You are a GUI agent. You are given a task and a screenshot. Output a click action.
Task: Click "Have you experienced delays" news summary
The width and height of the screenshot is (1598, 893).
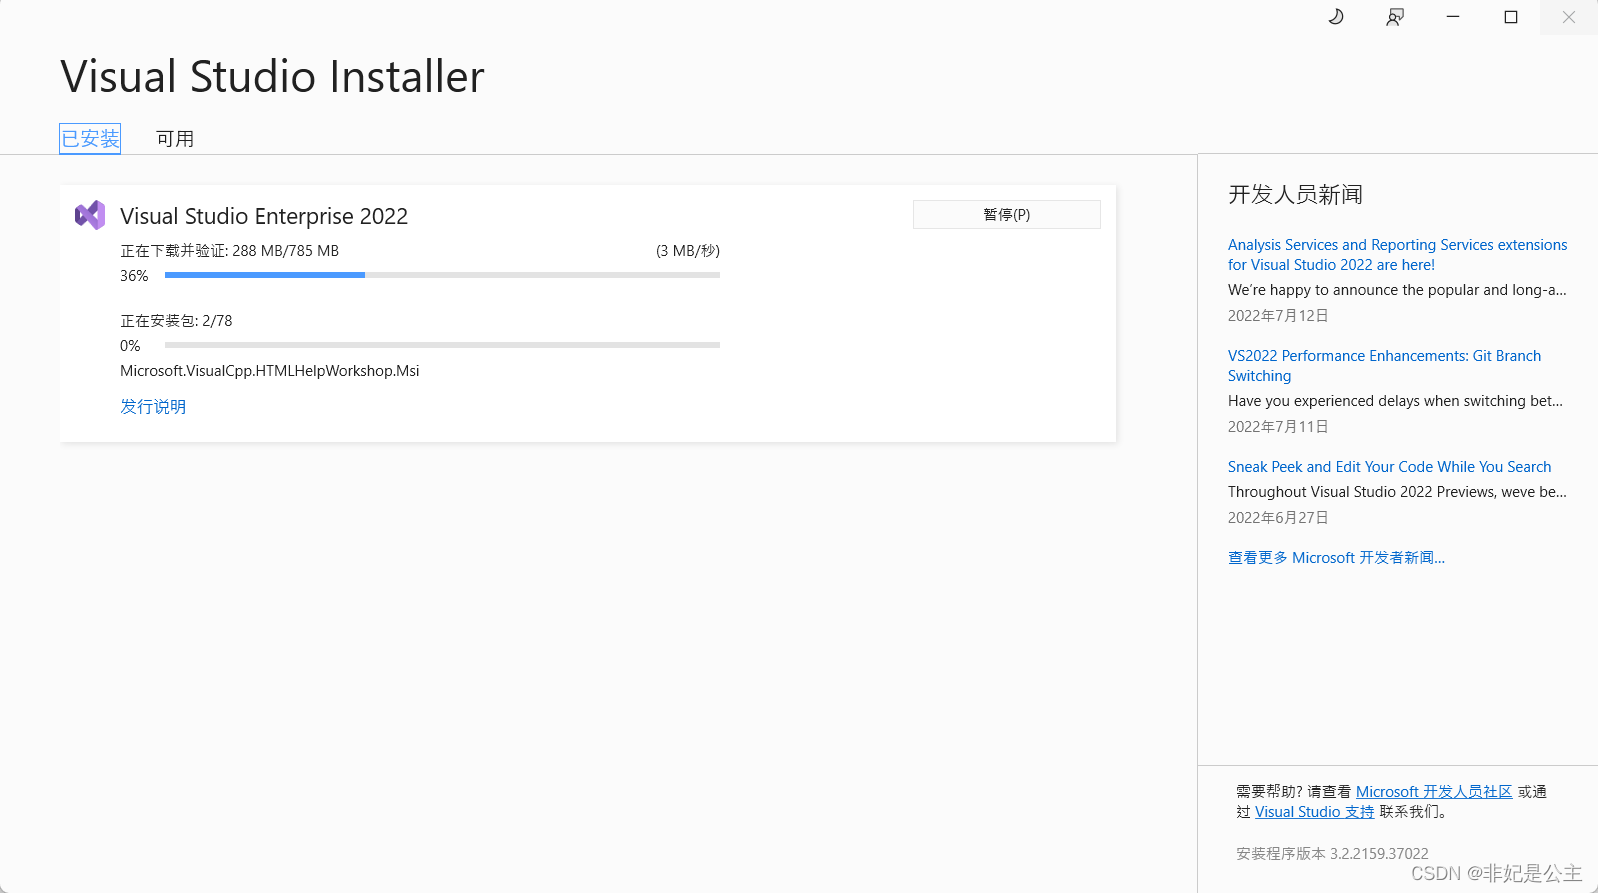[x=1395, y=400]
